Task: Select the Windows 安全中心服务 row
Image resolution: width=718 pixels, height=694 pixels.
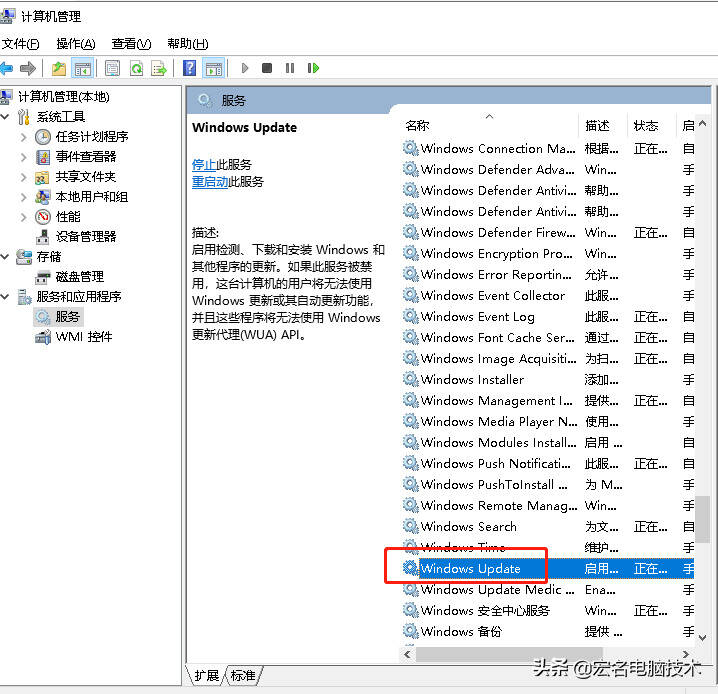Action: [x=548, y=611]
